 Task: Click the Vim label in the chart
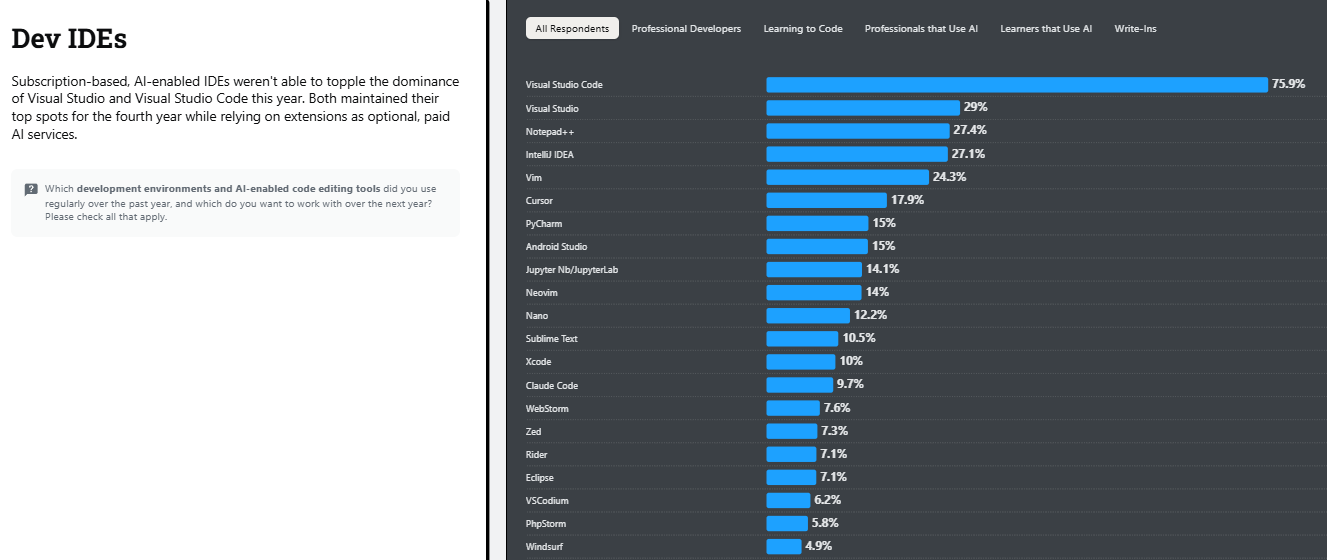tap(534, 178)
